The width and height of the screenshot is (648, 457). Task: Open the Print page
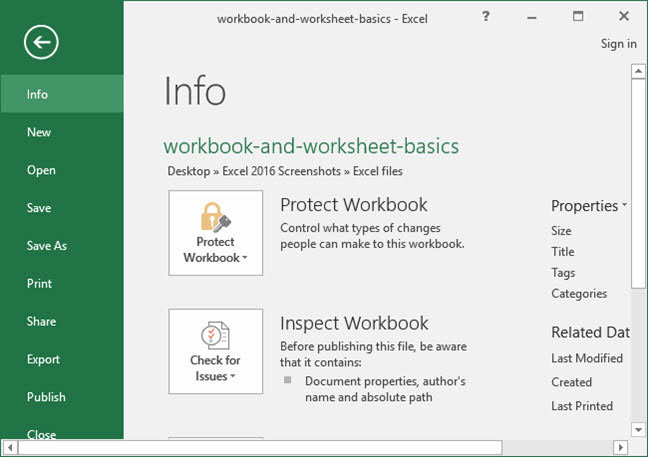point(62,283)
